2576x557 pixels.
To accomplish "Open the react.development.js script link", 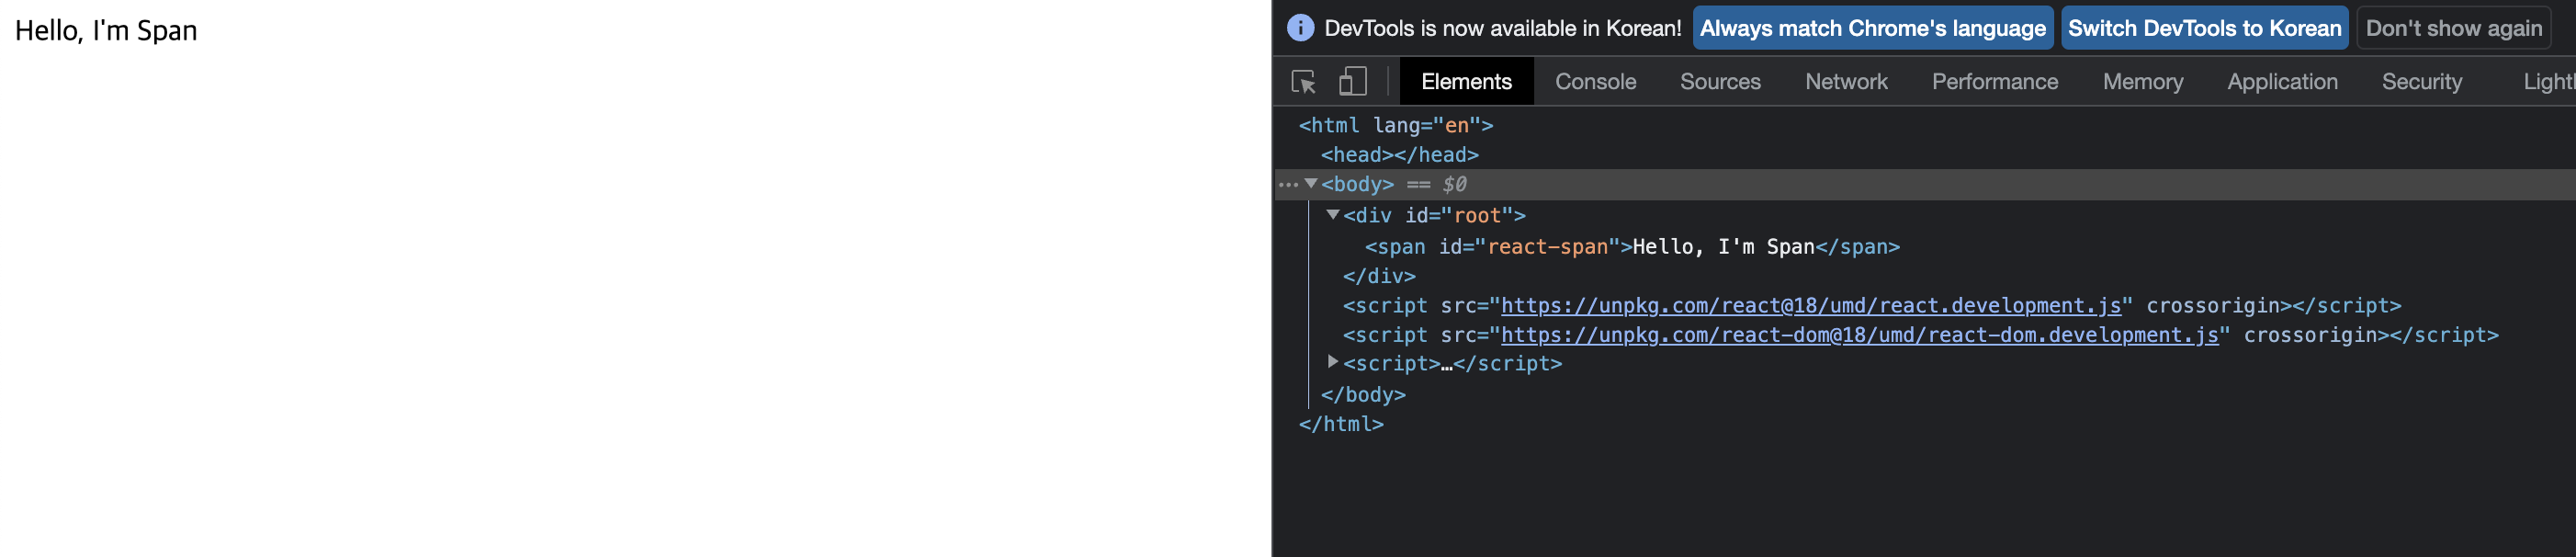I will coord(1810,306).
